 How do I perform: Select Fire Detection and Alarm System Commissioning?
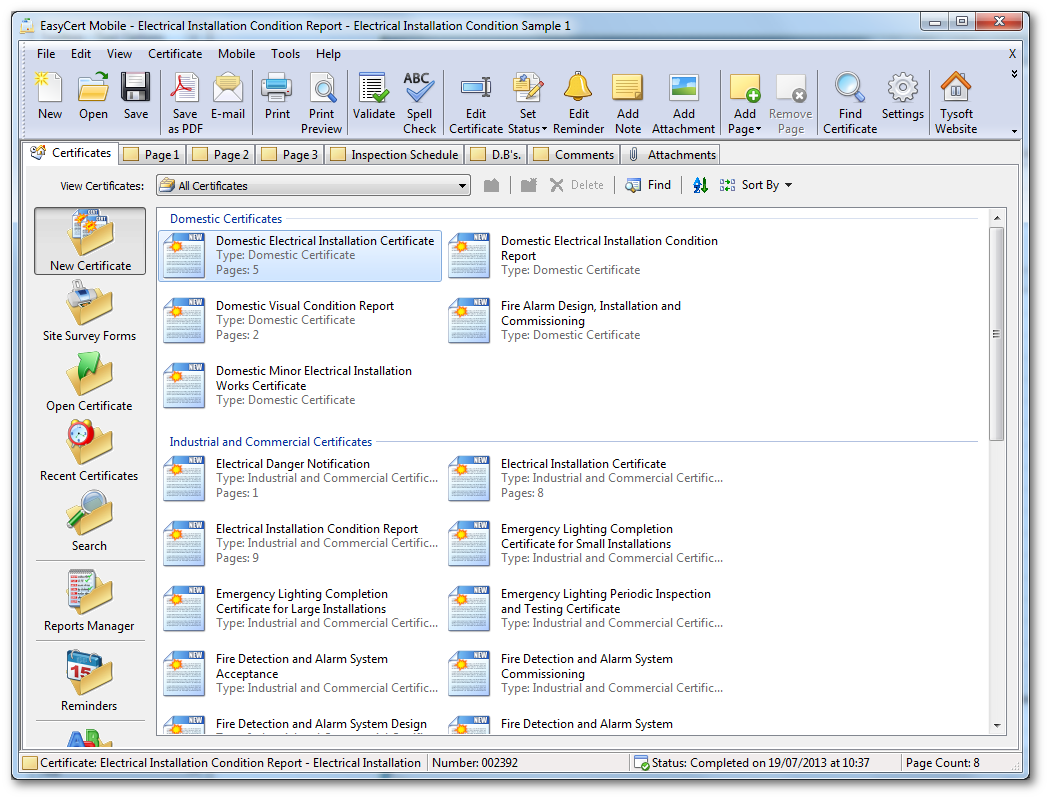(585, 673)
